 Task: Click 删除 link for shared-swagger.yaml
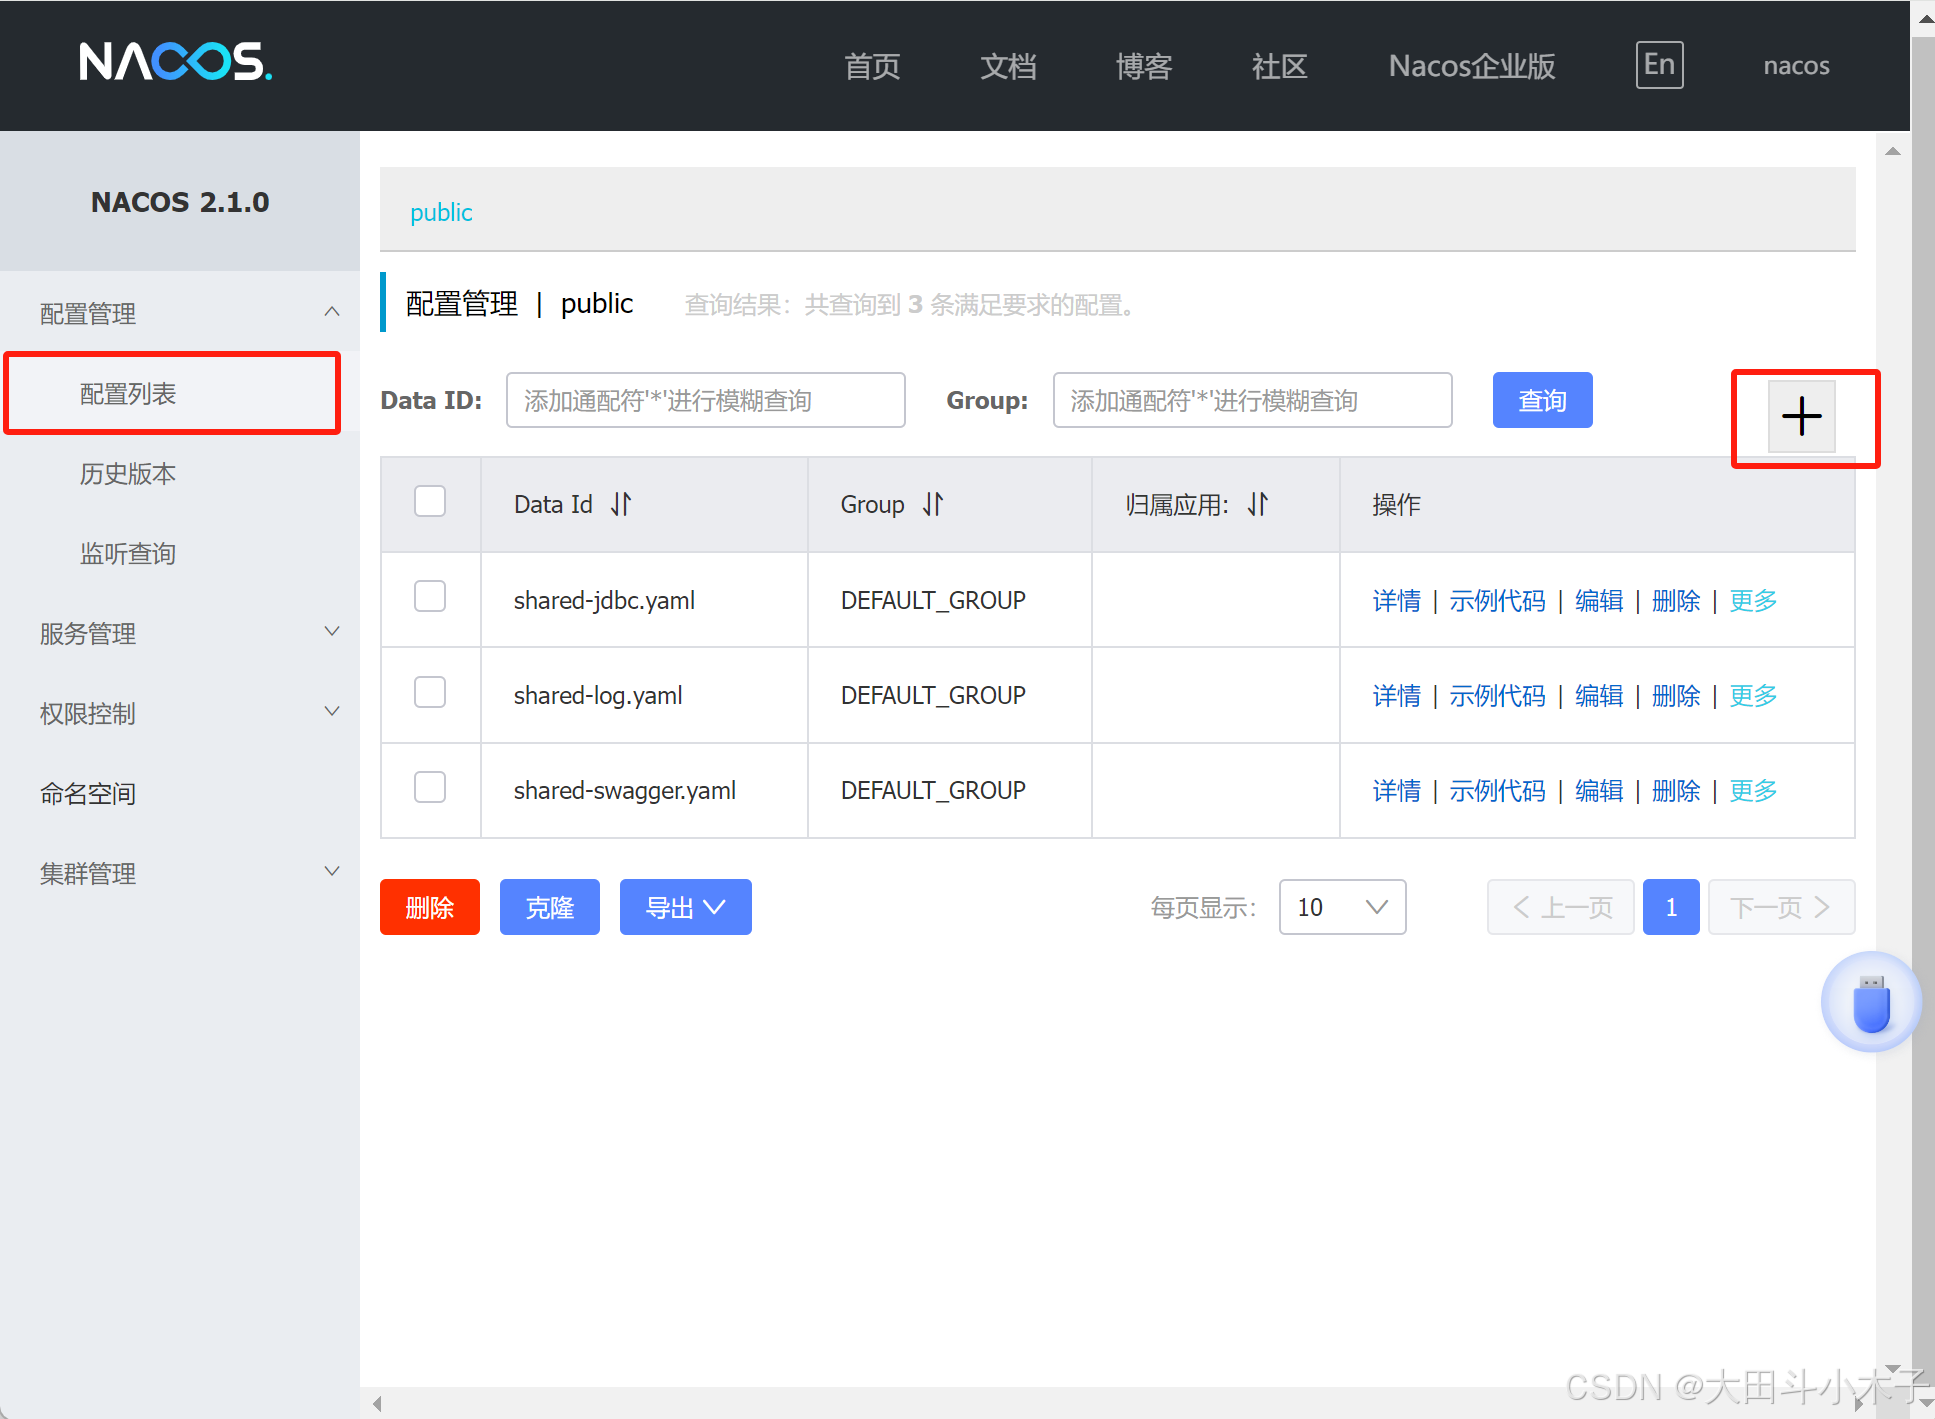tap(1676, 790)
